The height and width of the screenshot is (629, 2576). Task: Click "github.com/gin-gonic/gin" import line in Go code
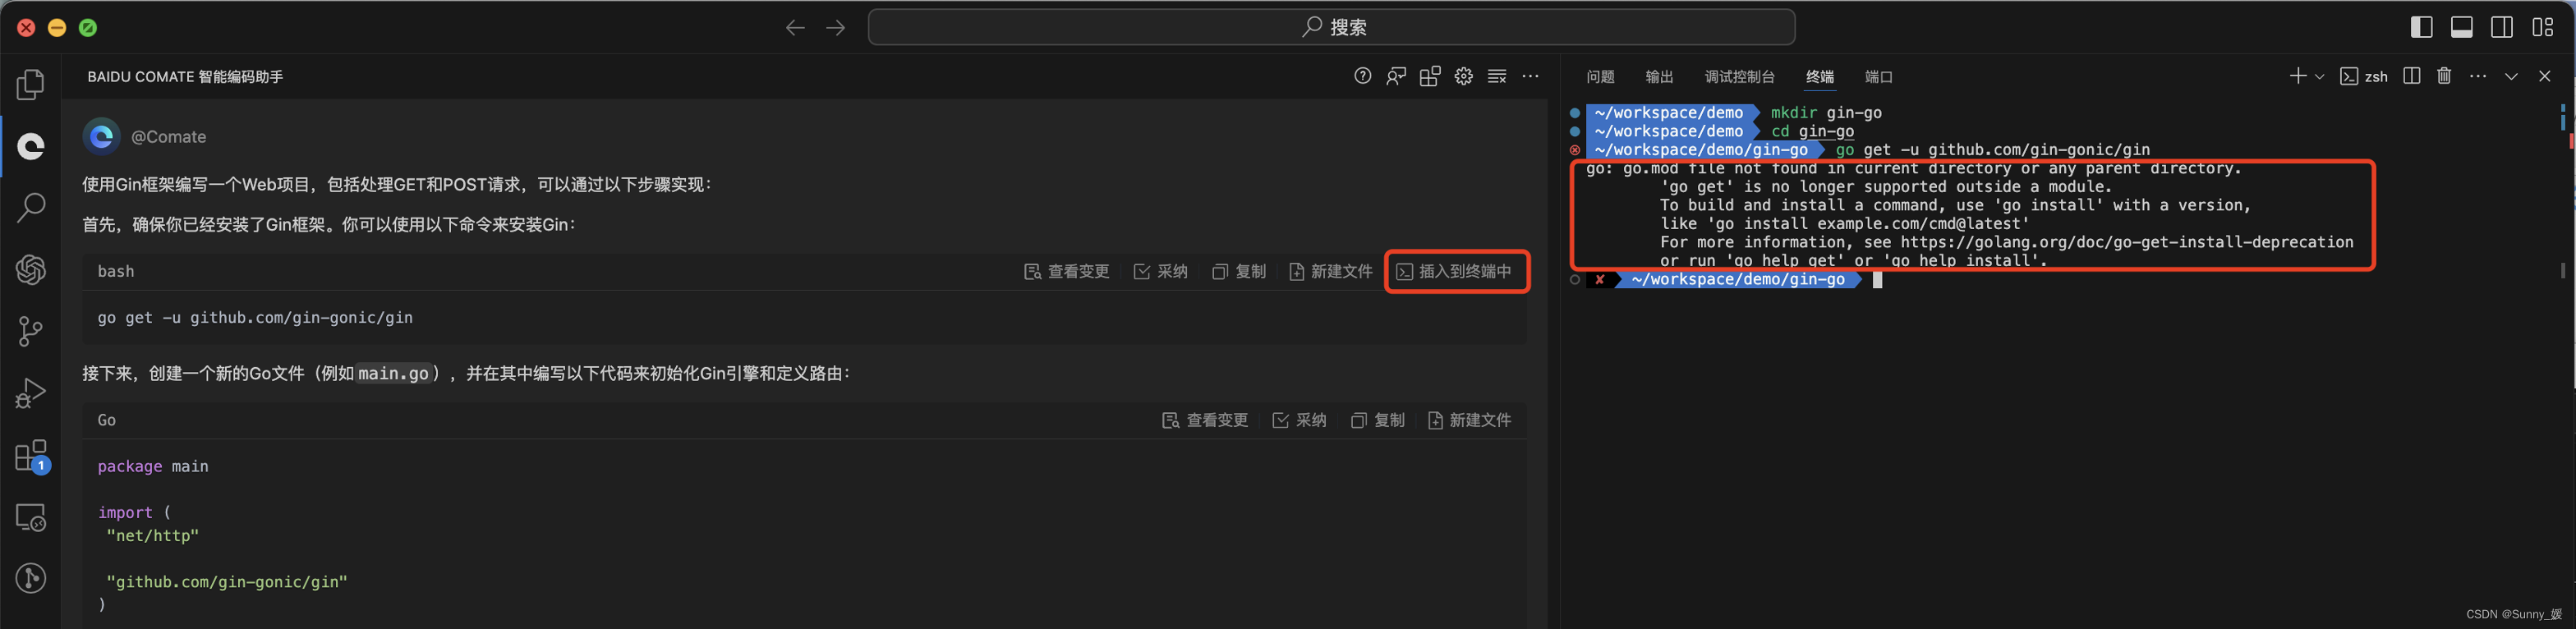pyautogui.click(x=227, y=581)
